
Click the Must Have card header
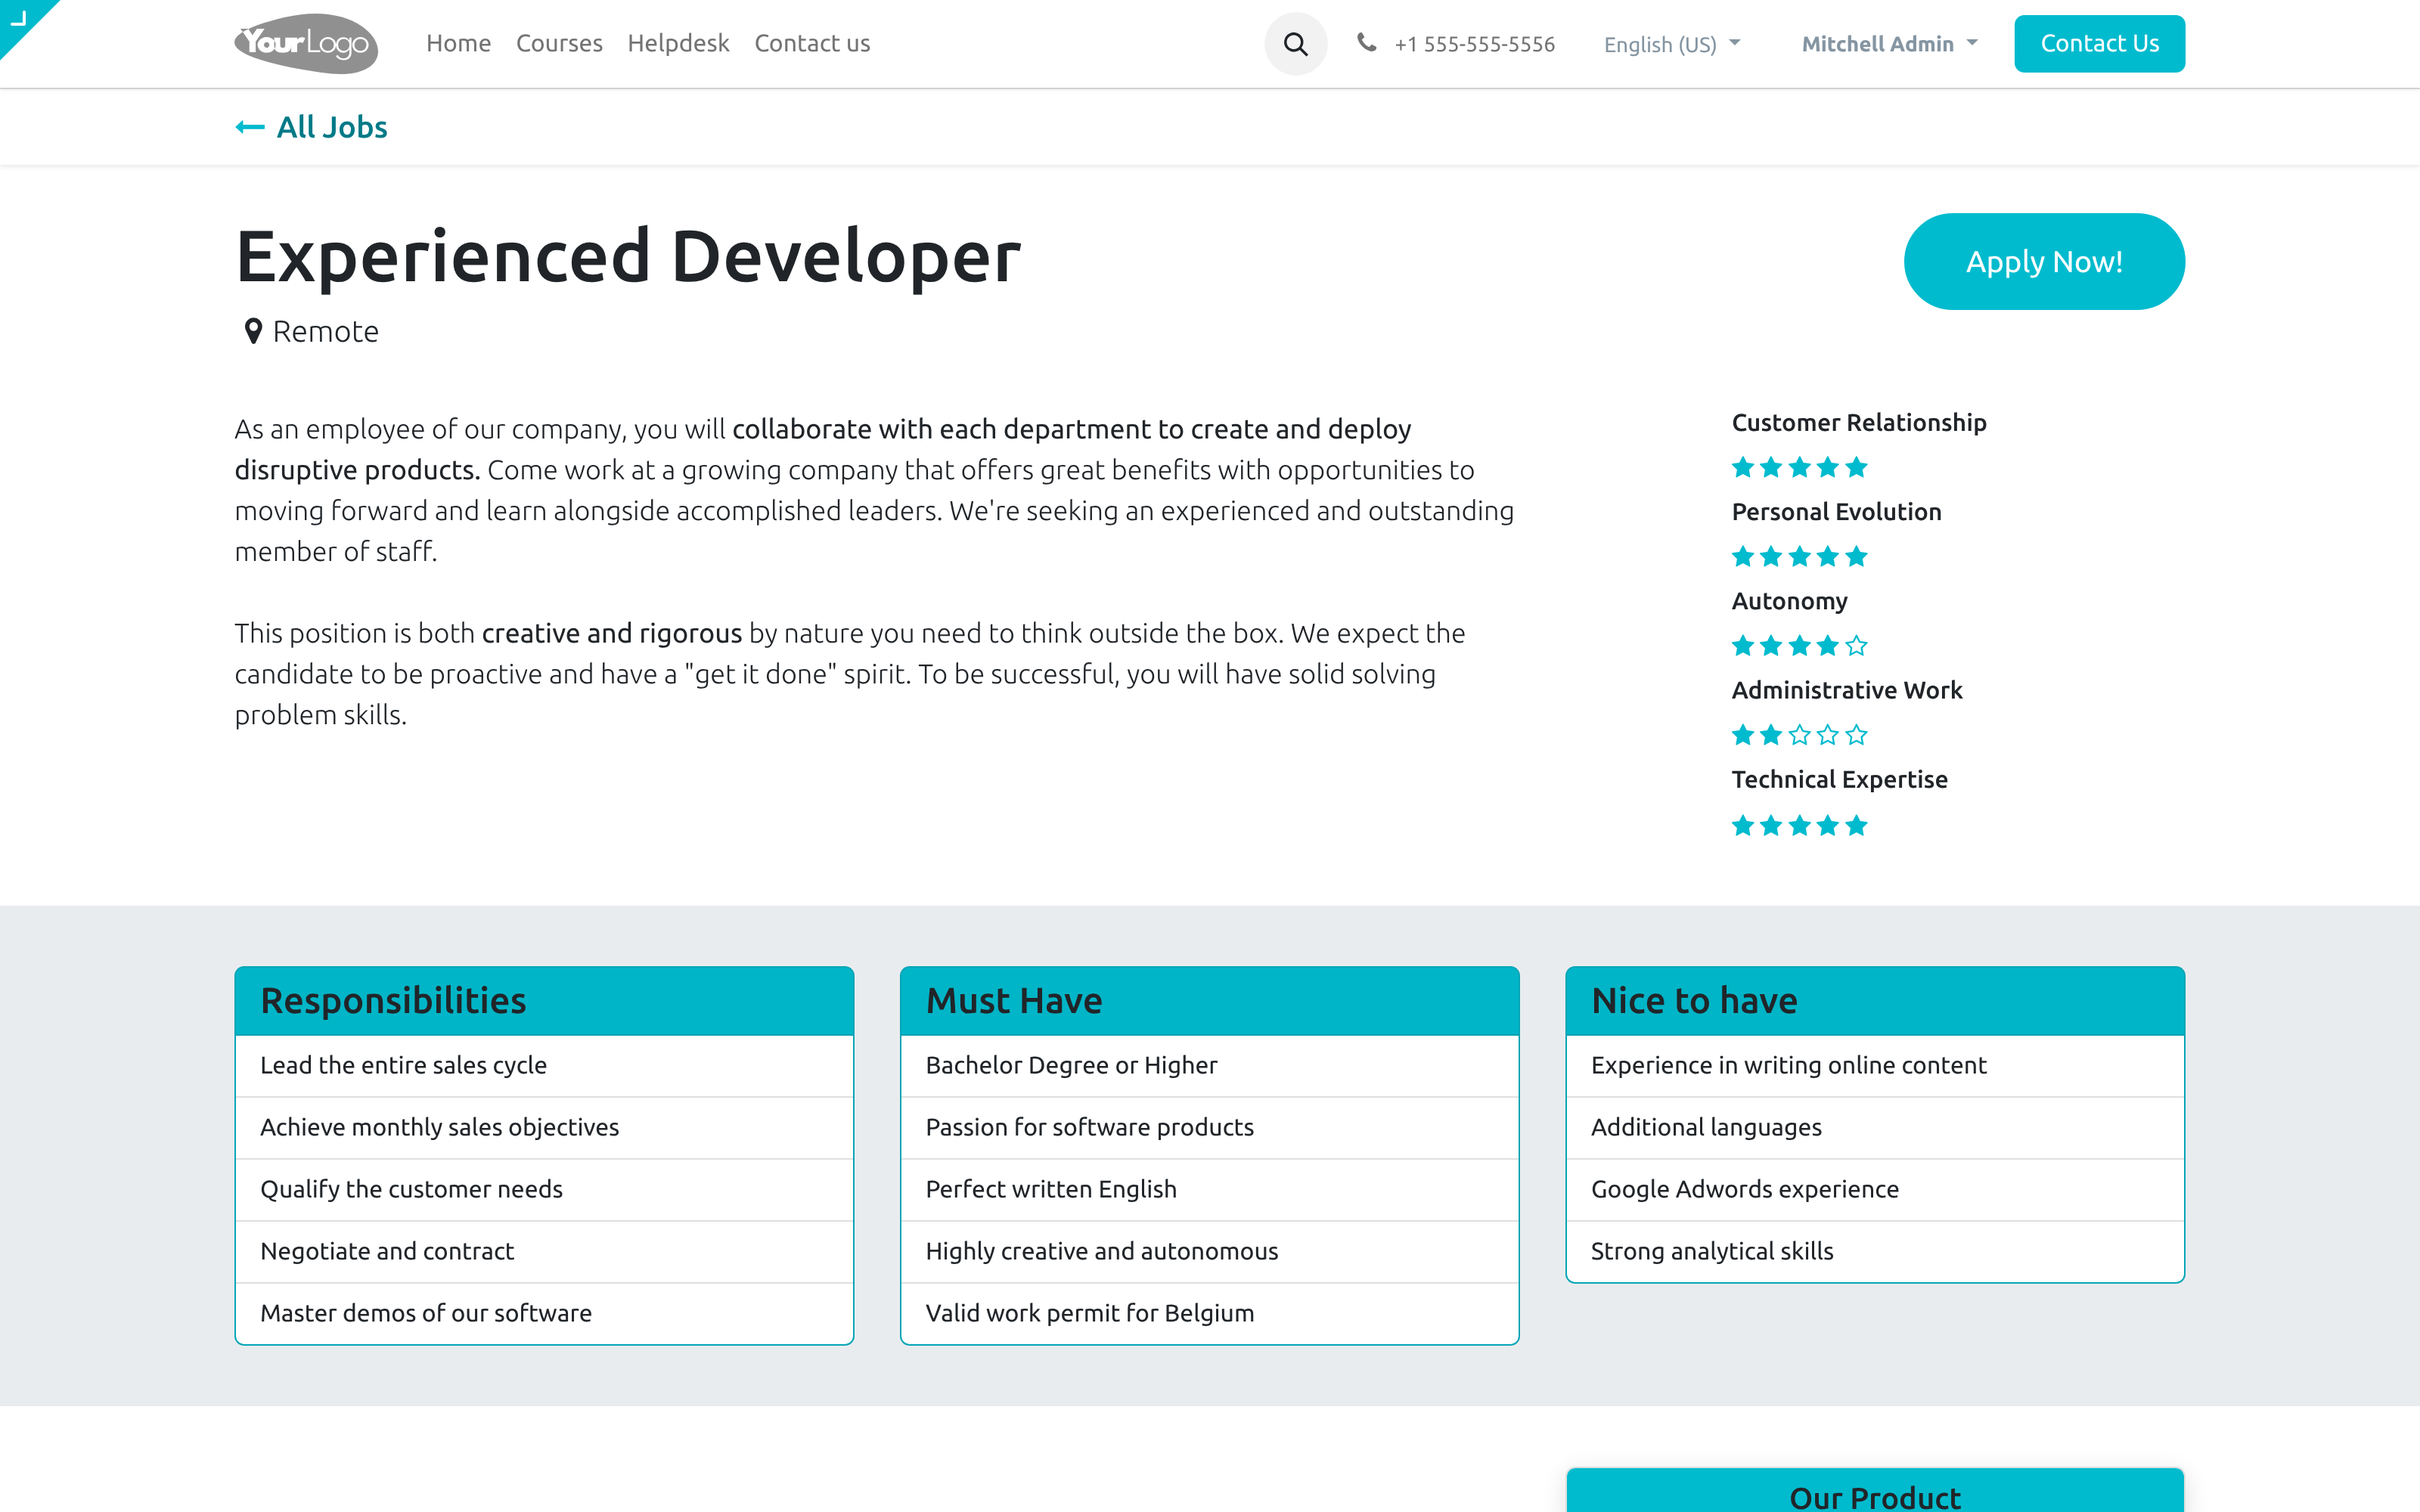pos(1209,1000)
